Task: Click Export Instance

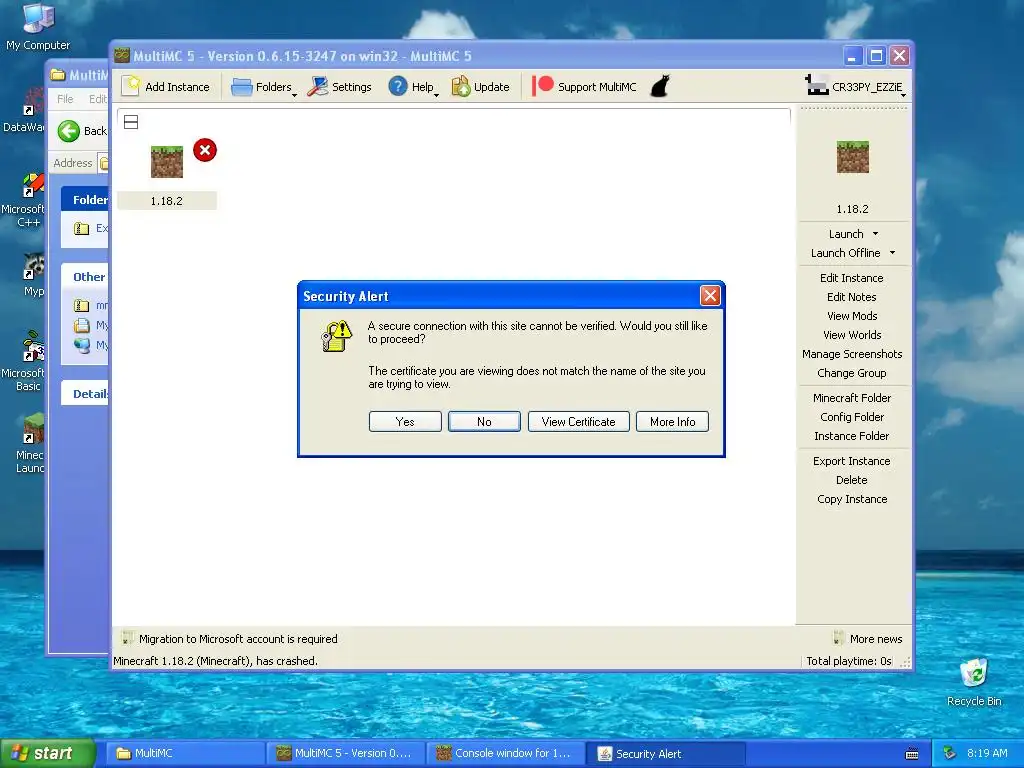Action: click(x=852, y=460)
